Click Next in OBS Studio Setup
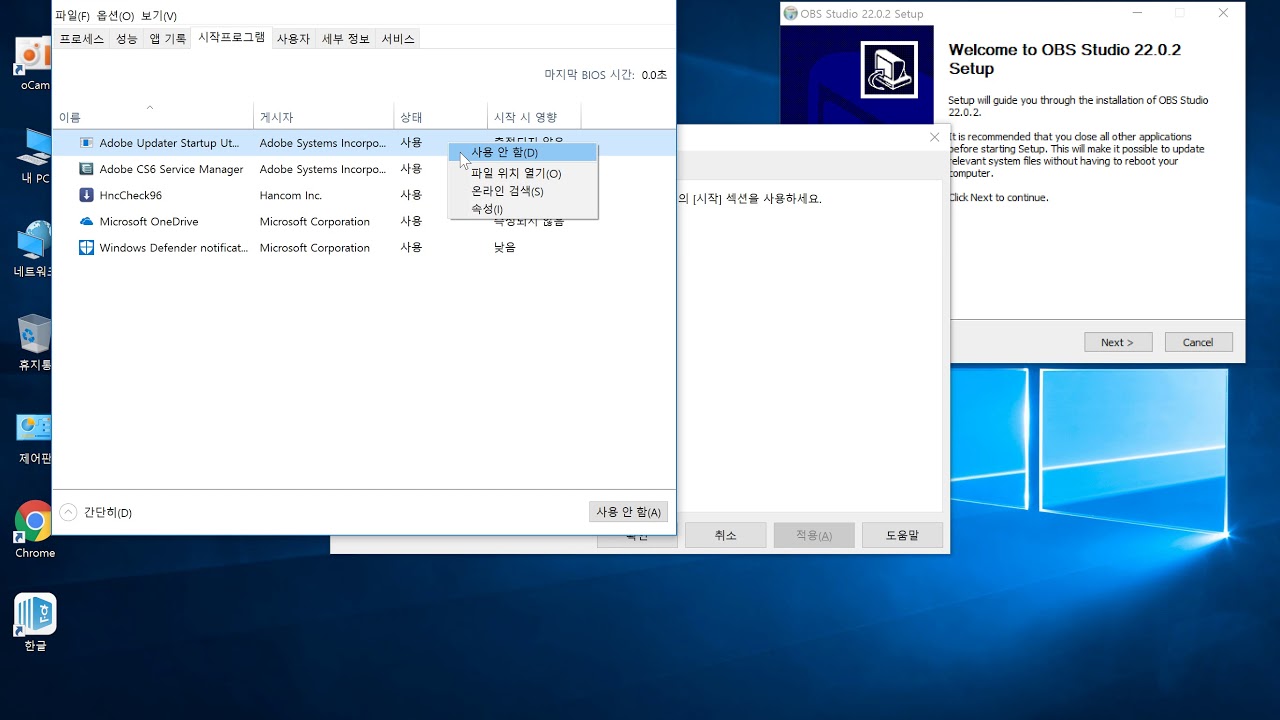This screenshot has height=720, width=1280. pyautogui.click(x=1118, y=342)
